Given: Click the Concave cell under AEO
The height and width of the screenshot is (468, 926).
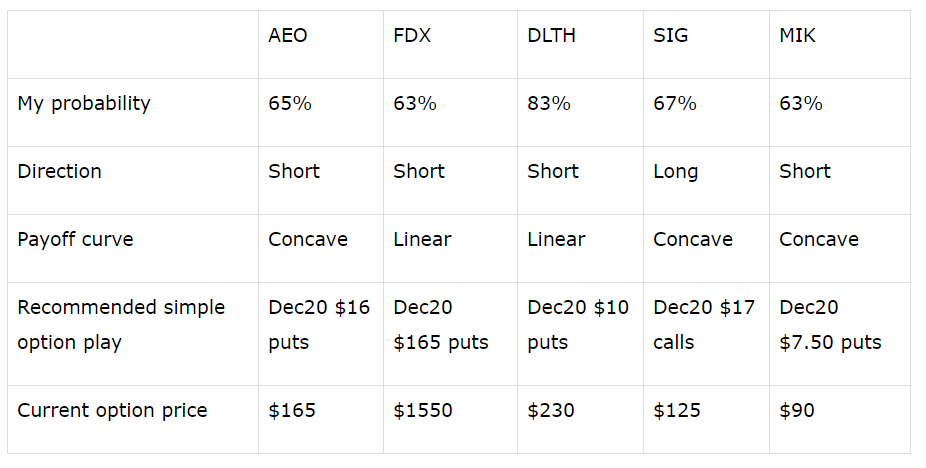Looking at the screenshot, I should pyautogui.click(x=308, y=239).
